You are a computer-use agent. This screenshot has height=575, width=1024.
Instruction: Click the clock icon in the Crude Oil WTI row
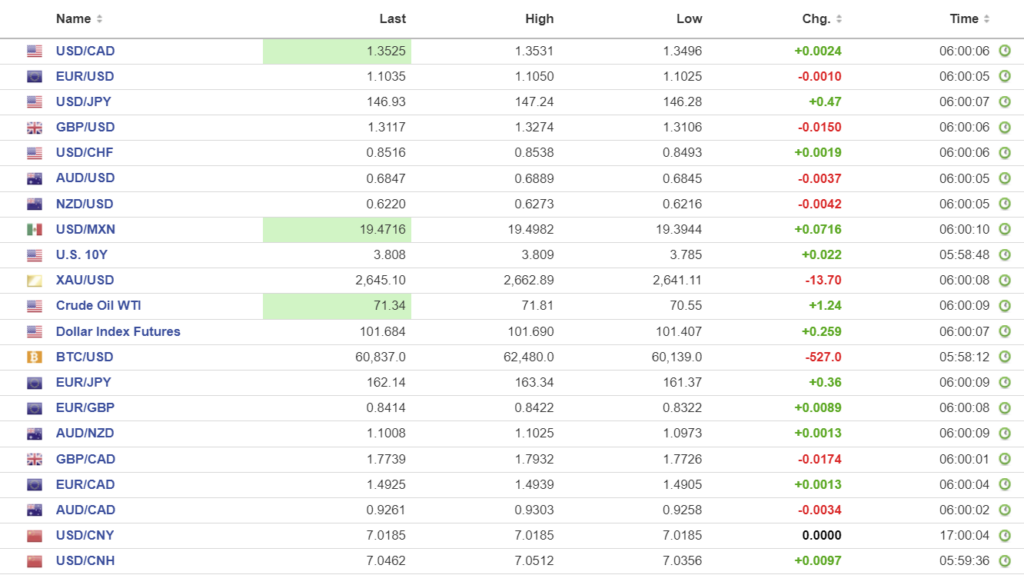pyautogui.click(x=1005, y=306)
